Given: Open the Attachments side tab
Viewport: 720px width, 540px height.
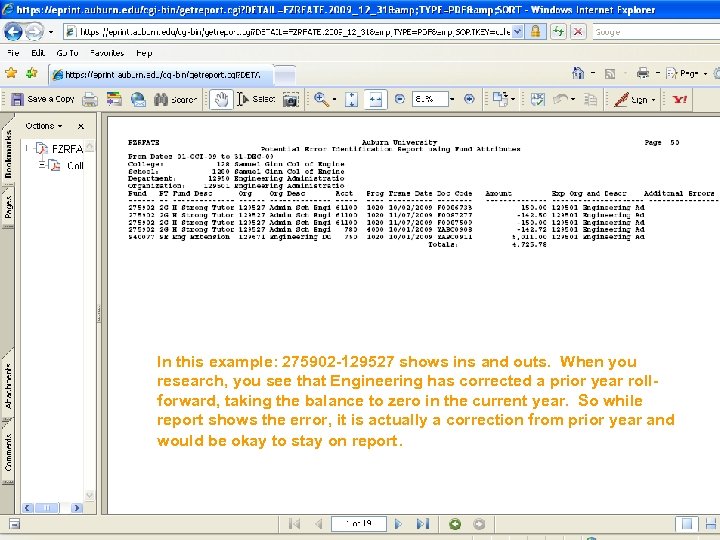Looking at the screenshot, I should (8, 387).
